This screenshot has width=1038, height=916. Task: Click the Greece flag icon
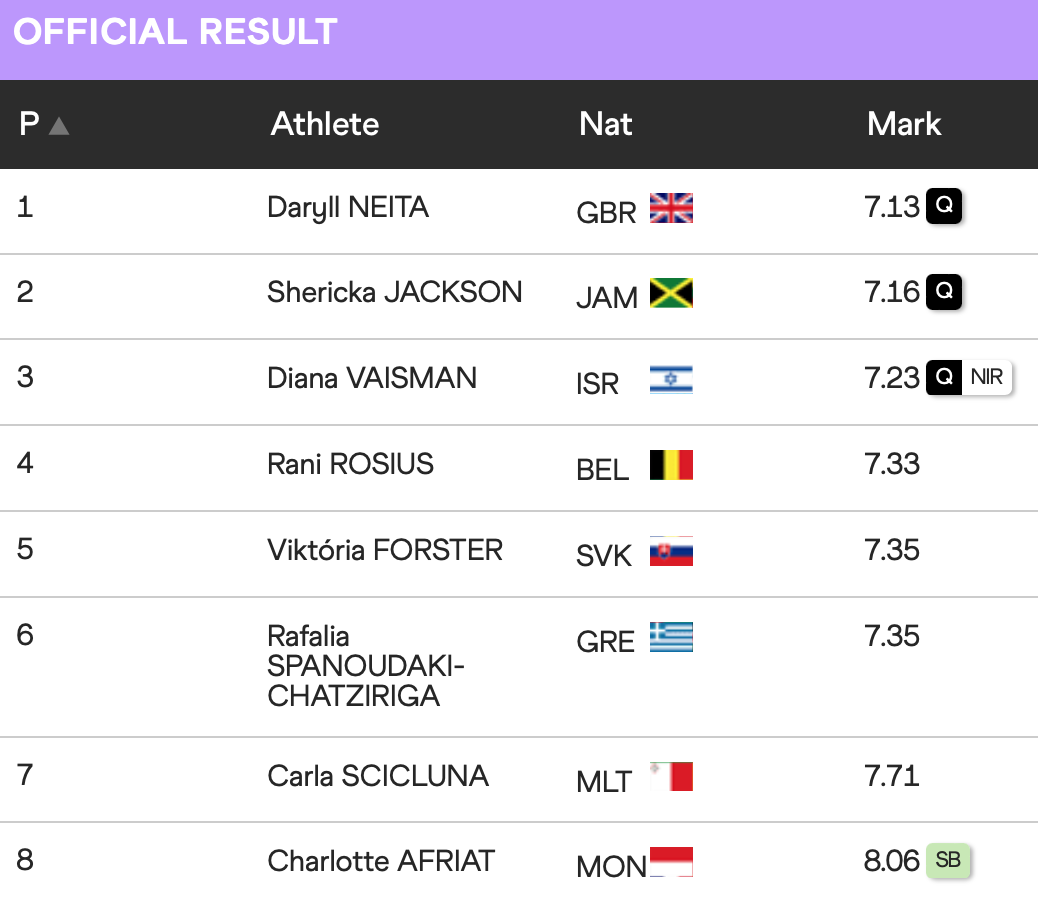(x=671, y=637)
